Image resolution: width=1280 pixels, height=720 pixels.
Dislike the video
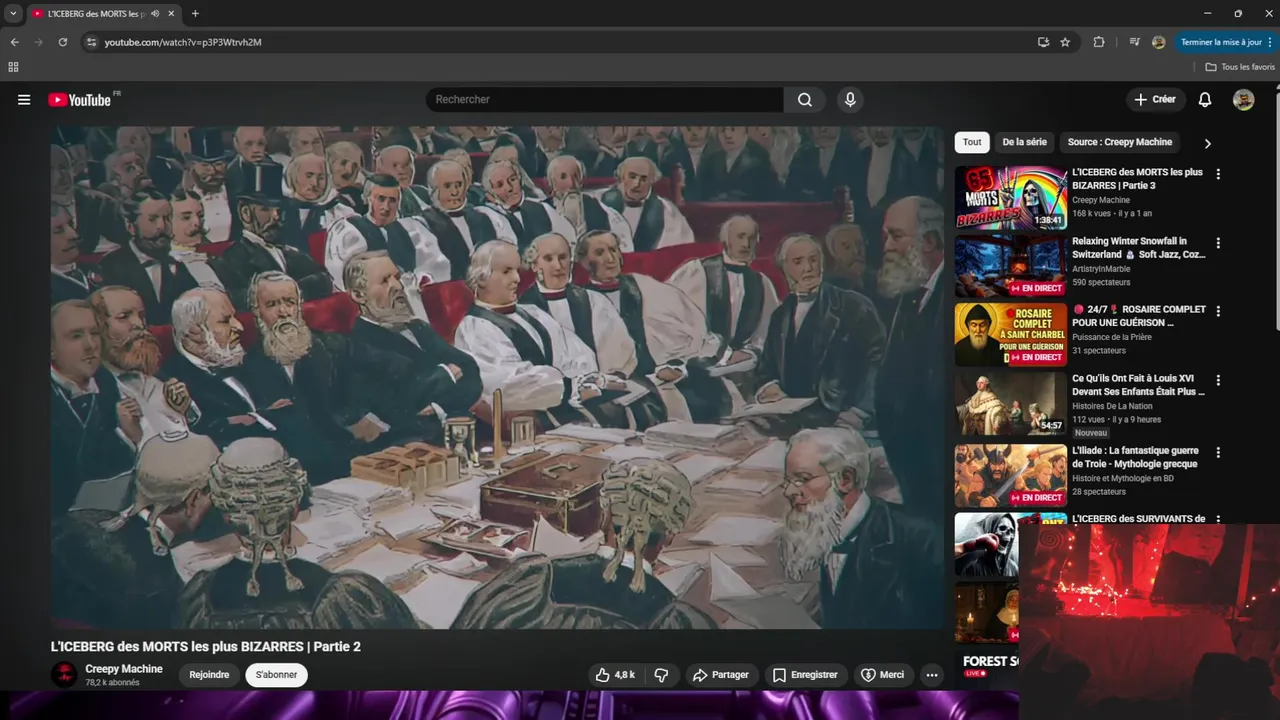[661, 675]
